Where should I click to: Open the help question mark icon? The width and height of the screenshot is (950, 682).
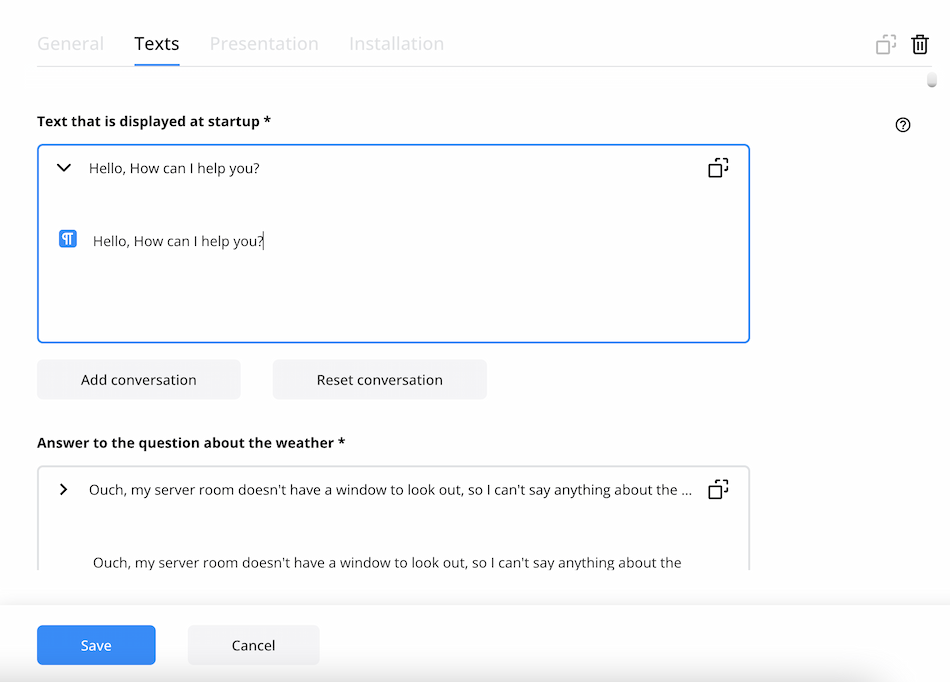tap(903, 124)
